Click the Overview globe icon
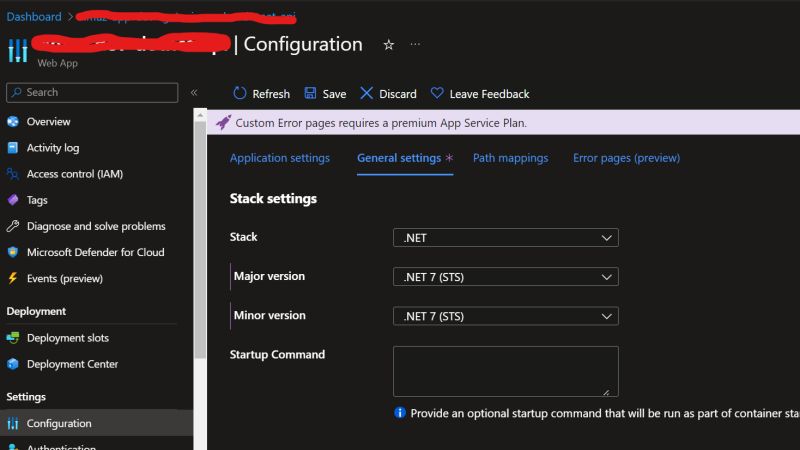The height and width of the screenshot is (450, 800). point(13,121)
